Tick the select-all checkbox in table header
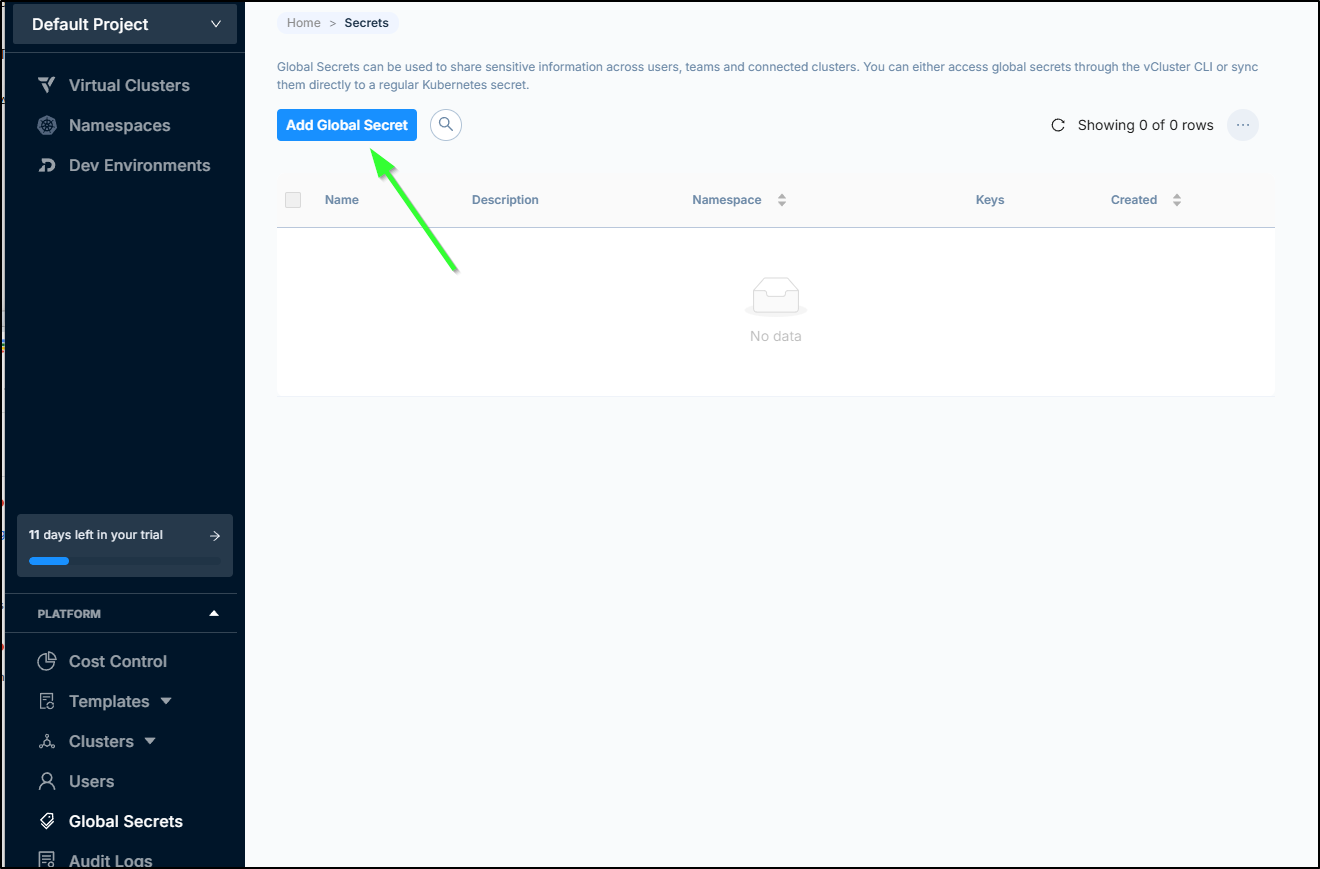Viewport: 1320px width, 869px height. point(293,200)
